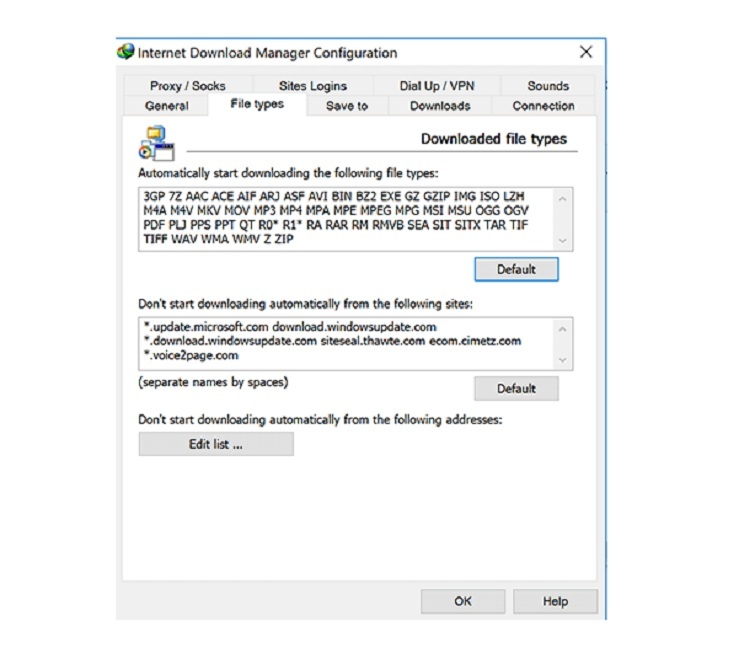The height and width of the screenshot is (659, 755).
Task: Confirm settings with the OK button
Action: click(462, 601)
